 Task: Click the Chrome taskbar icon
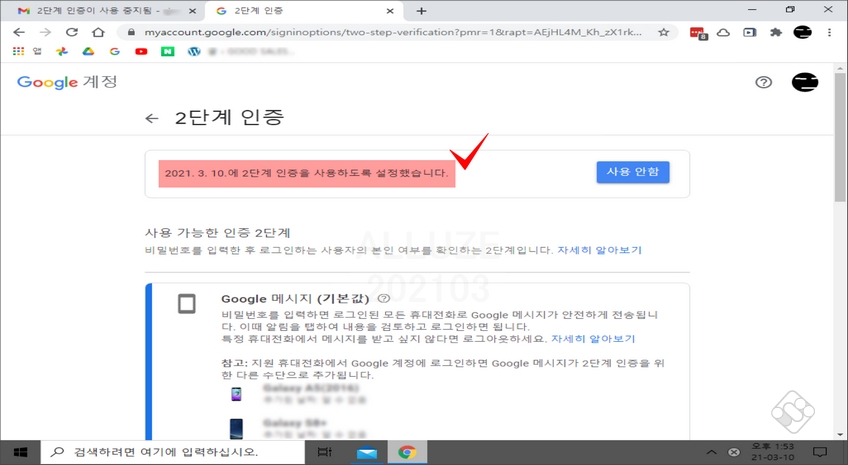[407, 452]
